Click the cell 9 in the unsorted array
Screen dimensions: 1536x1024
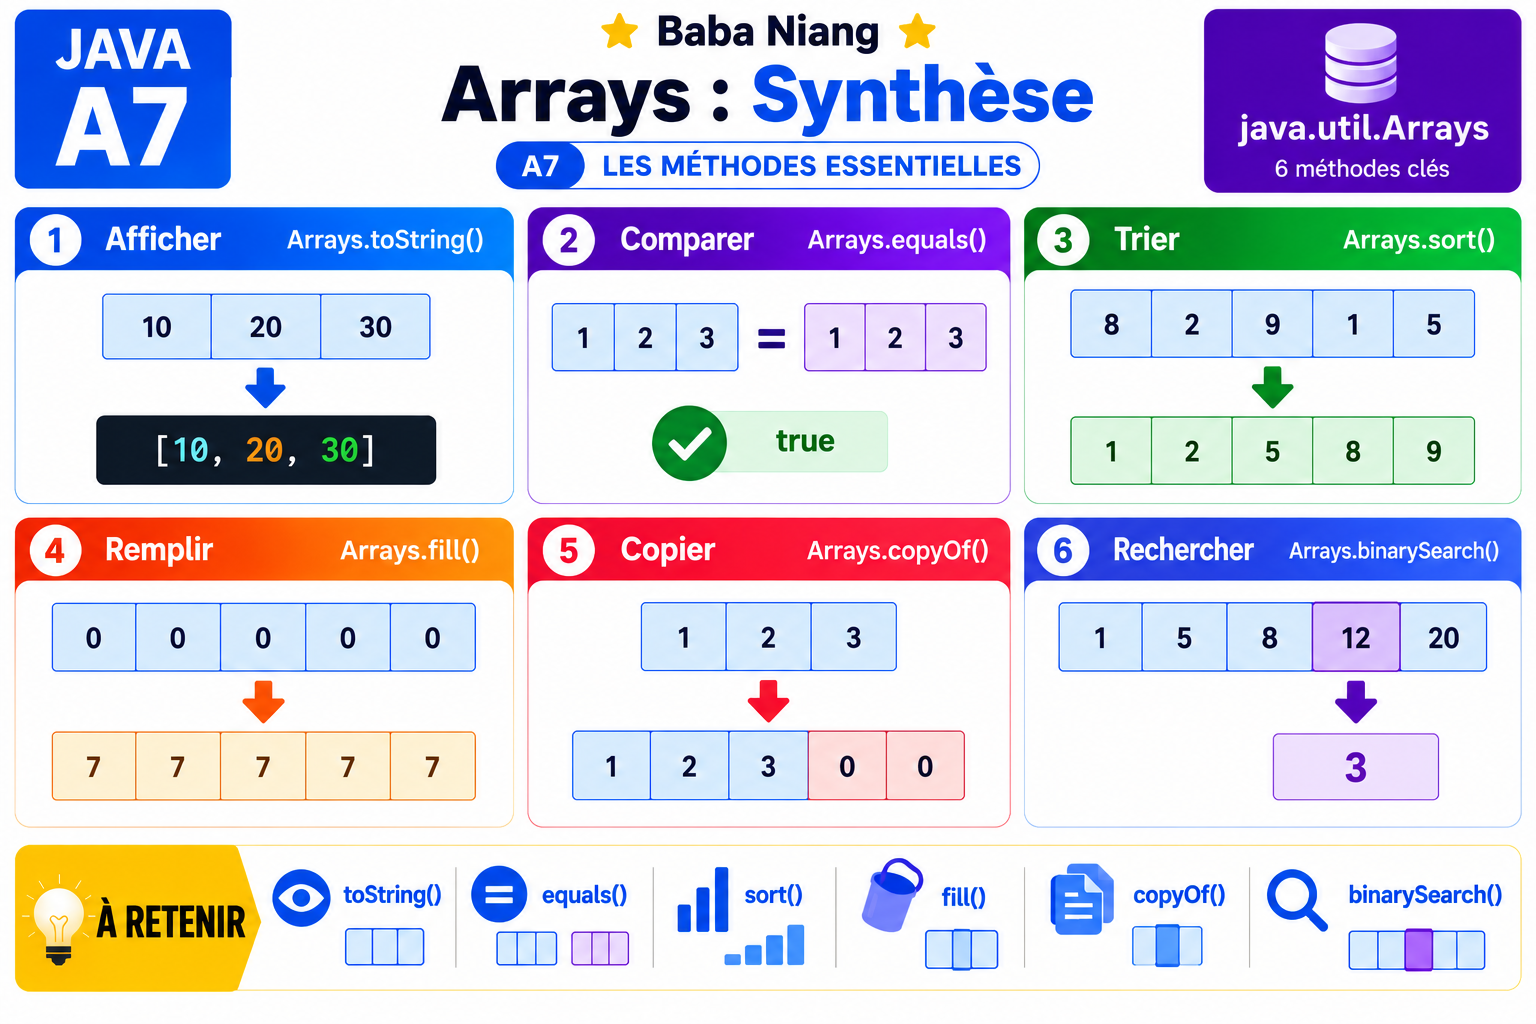point(1272,324)
